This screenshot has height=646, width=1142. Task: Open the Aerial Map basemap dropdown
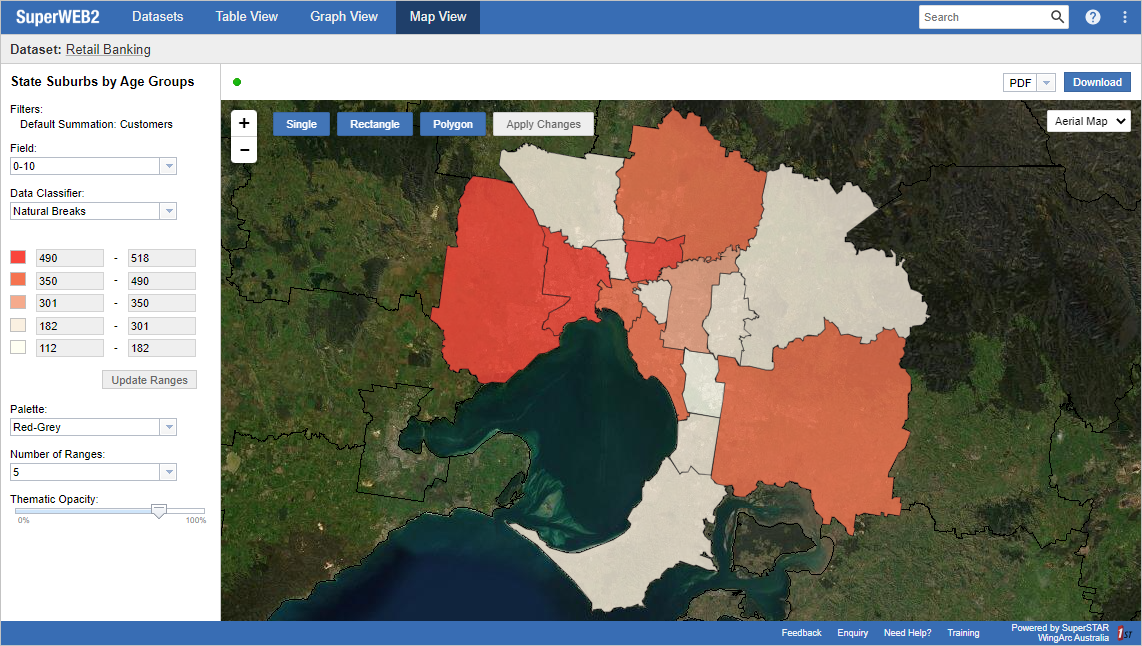[1089, 121]
